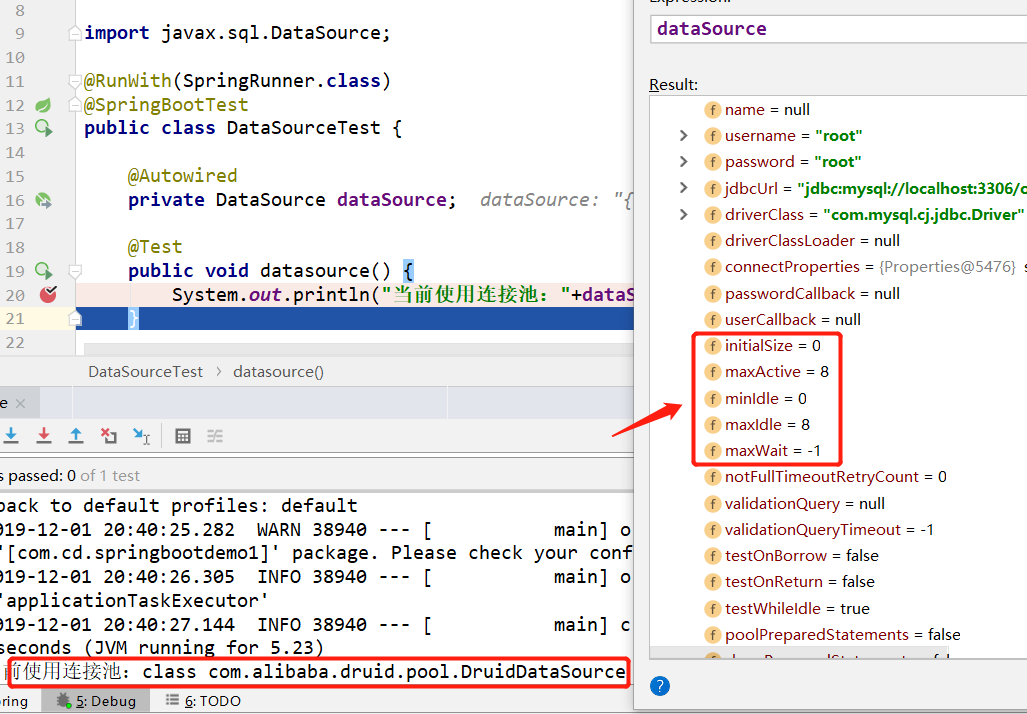Click the run class icon beside DataSourceTest declaration

[x=43, y=128]
